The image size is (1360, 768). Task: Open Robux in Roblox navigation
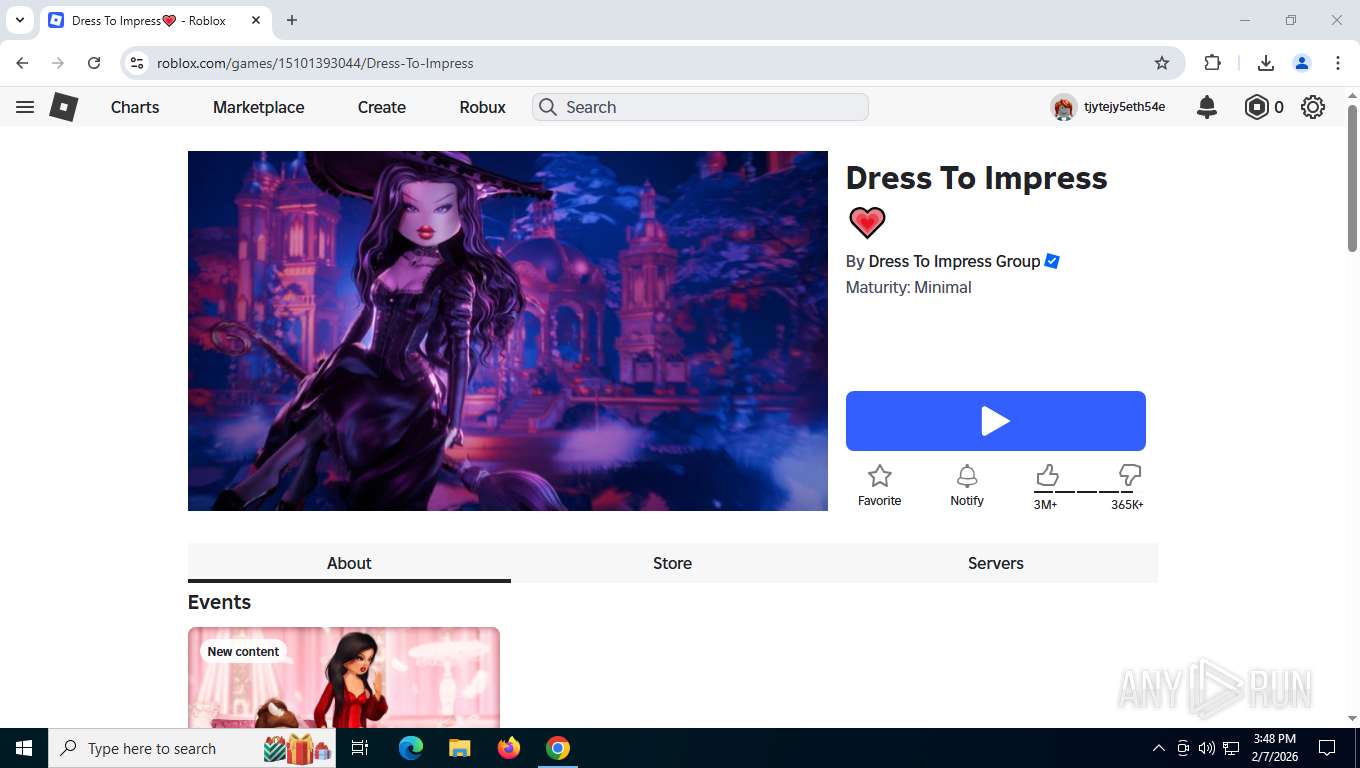click(483, 107)
